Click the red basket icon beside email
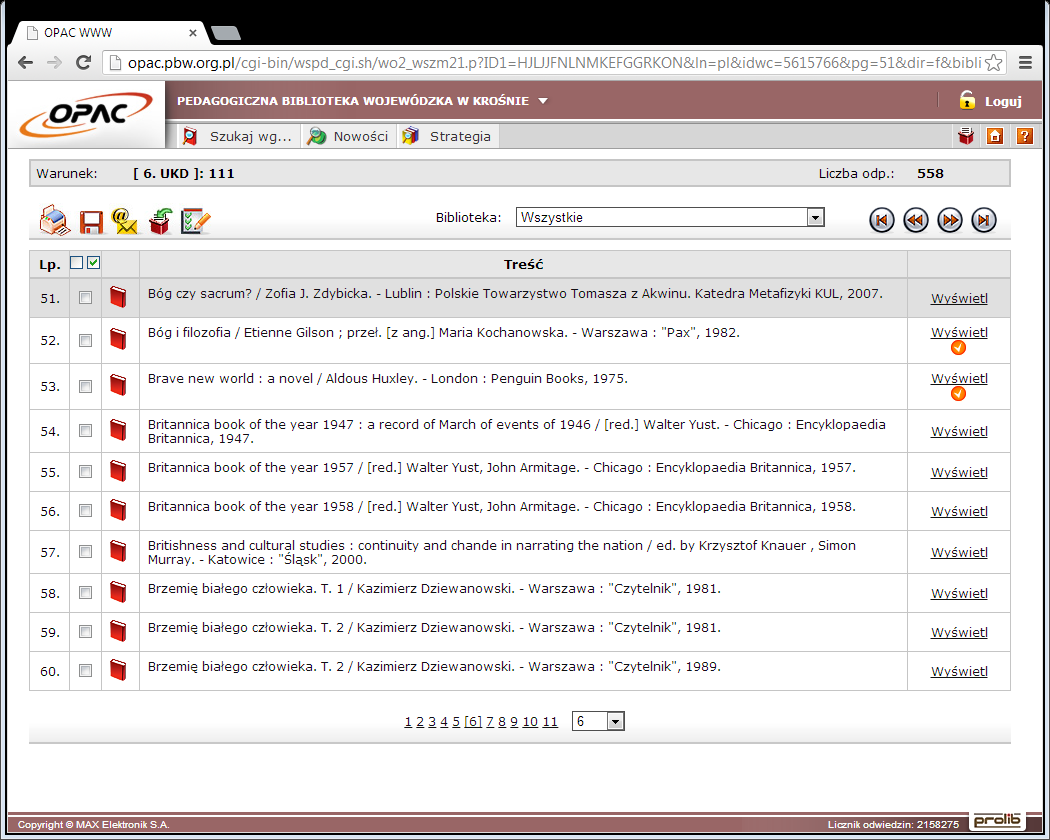 [x=160, y=221]
